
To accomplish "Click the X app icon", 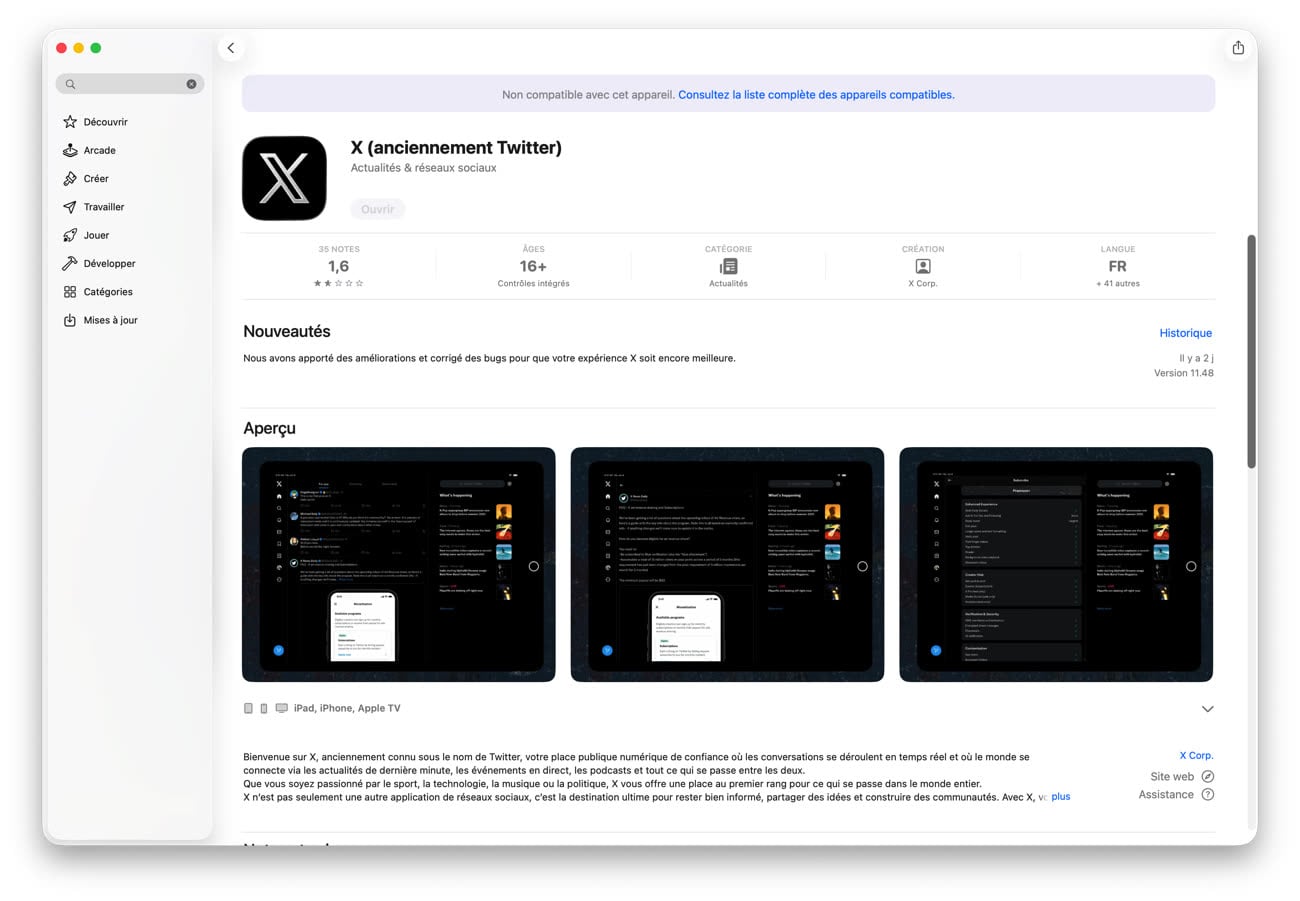I will pos(284,178).
